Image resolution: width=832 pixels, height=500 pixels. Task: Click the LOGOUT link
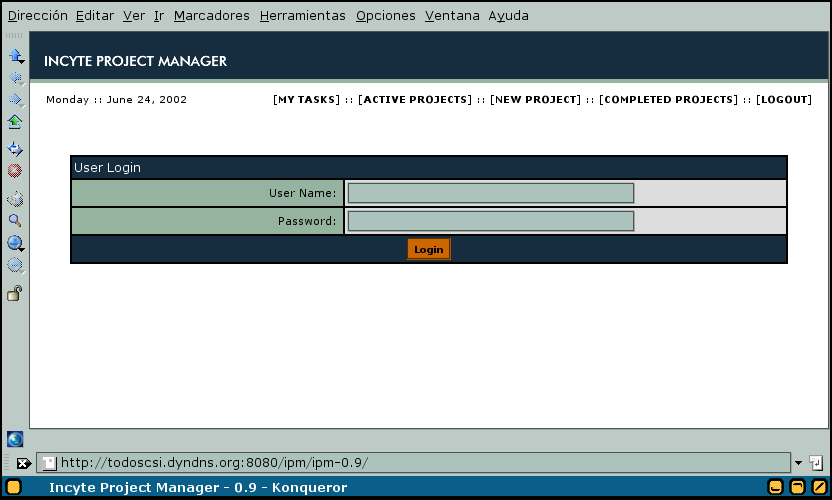point(784,100)
